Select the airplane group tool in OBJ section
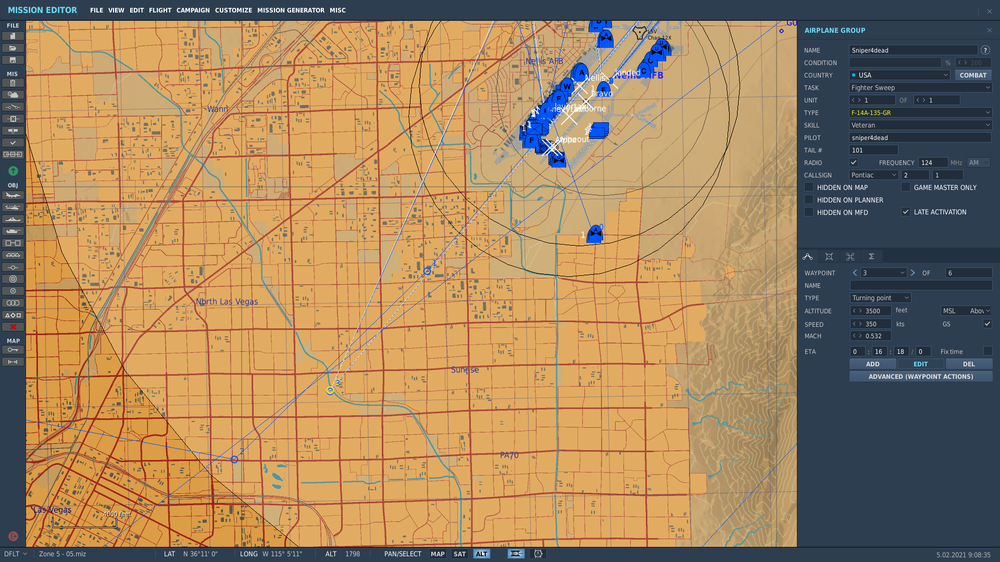 tap(13, 193)
